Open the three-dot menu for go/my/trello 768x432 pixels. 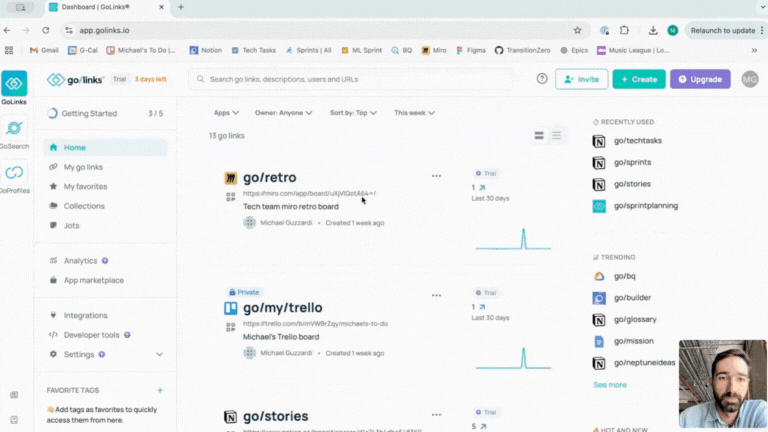pyautogui.click(x=436, y=295)
